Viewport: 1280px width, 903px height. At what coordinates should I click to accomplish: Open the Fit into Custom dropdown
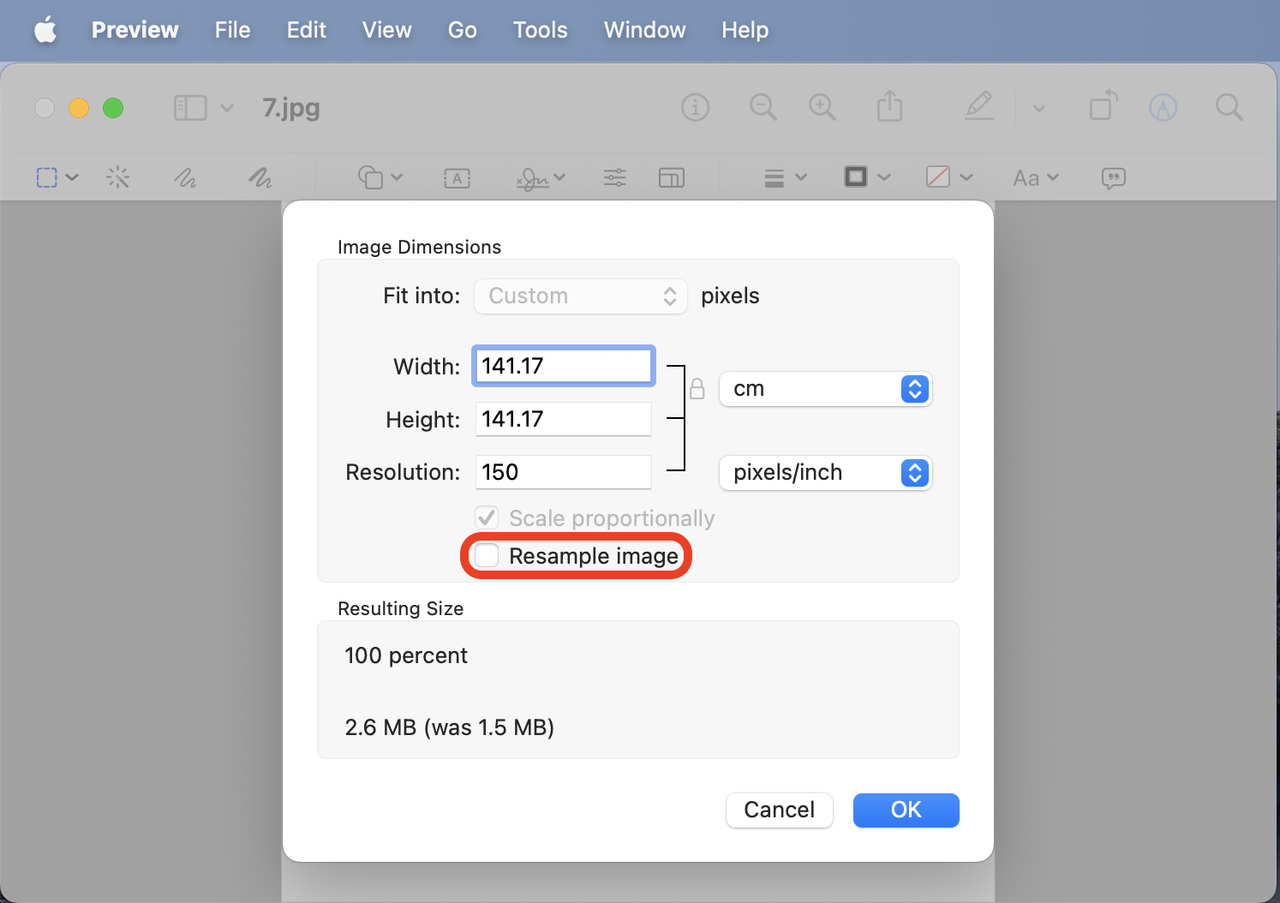point(581,296)
